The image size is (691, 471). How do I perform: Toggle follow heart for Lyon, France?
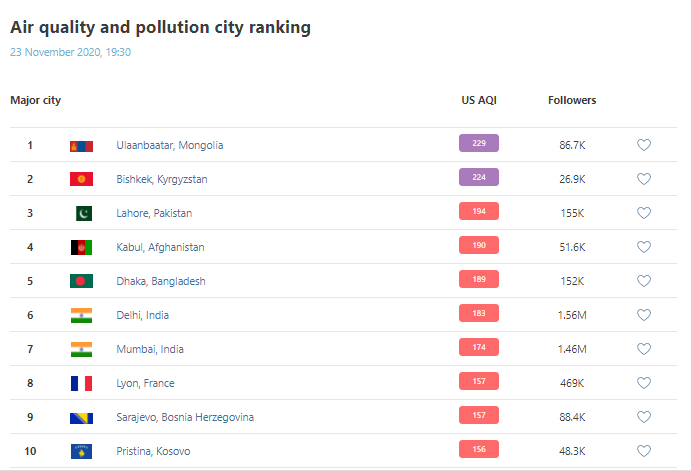(644, 384)
